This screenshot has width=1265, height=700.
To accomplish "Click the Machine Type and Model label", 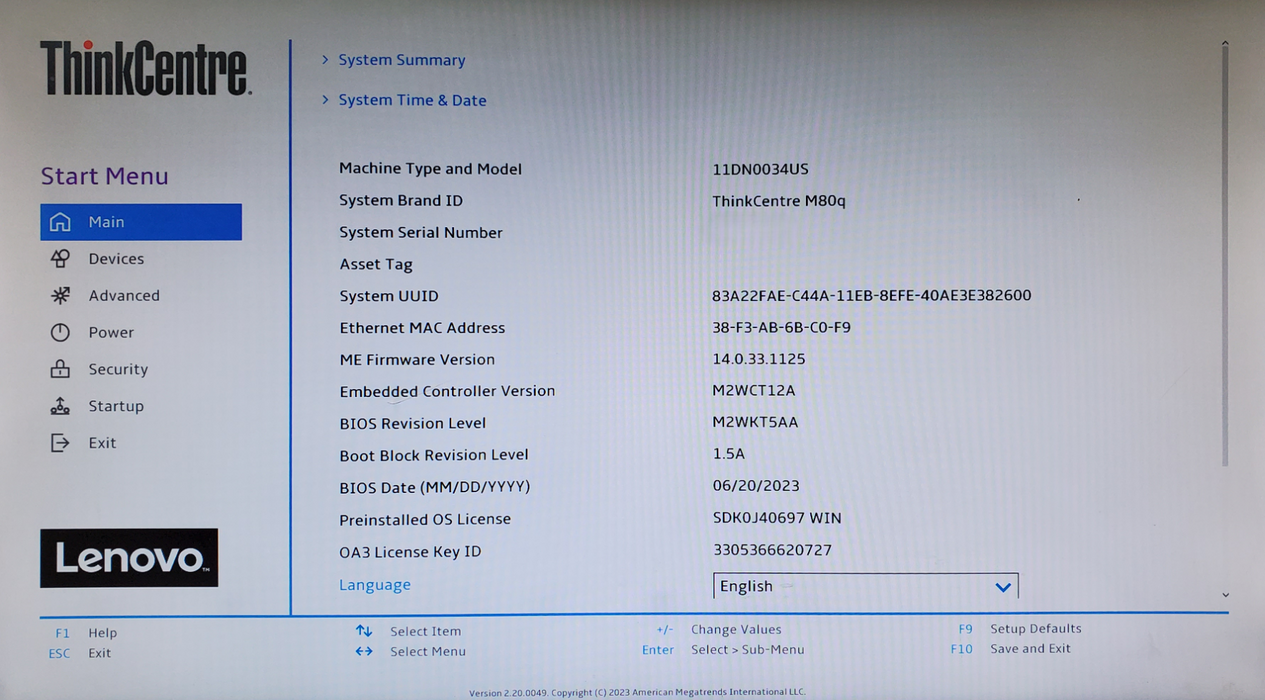I will 431,169.
